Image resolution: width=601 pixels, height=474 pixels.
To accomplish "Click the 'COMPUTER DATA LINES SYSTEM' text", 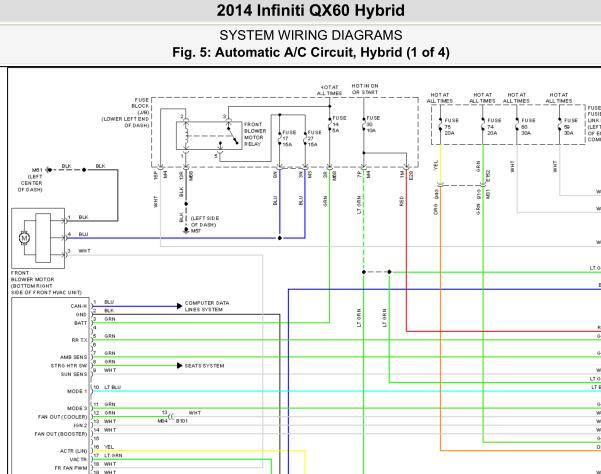I will (207, 306).
